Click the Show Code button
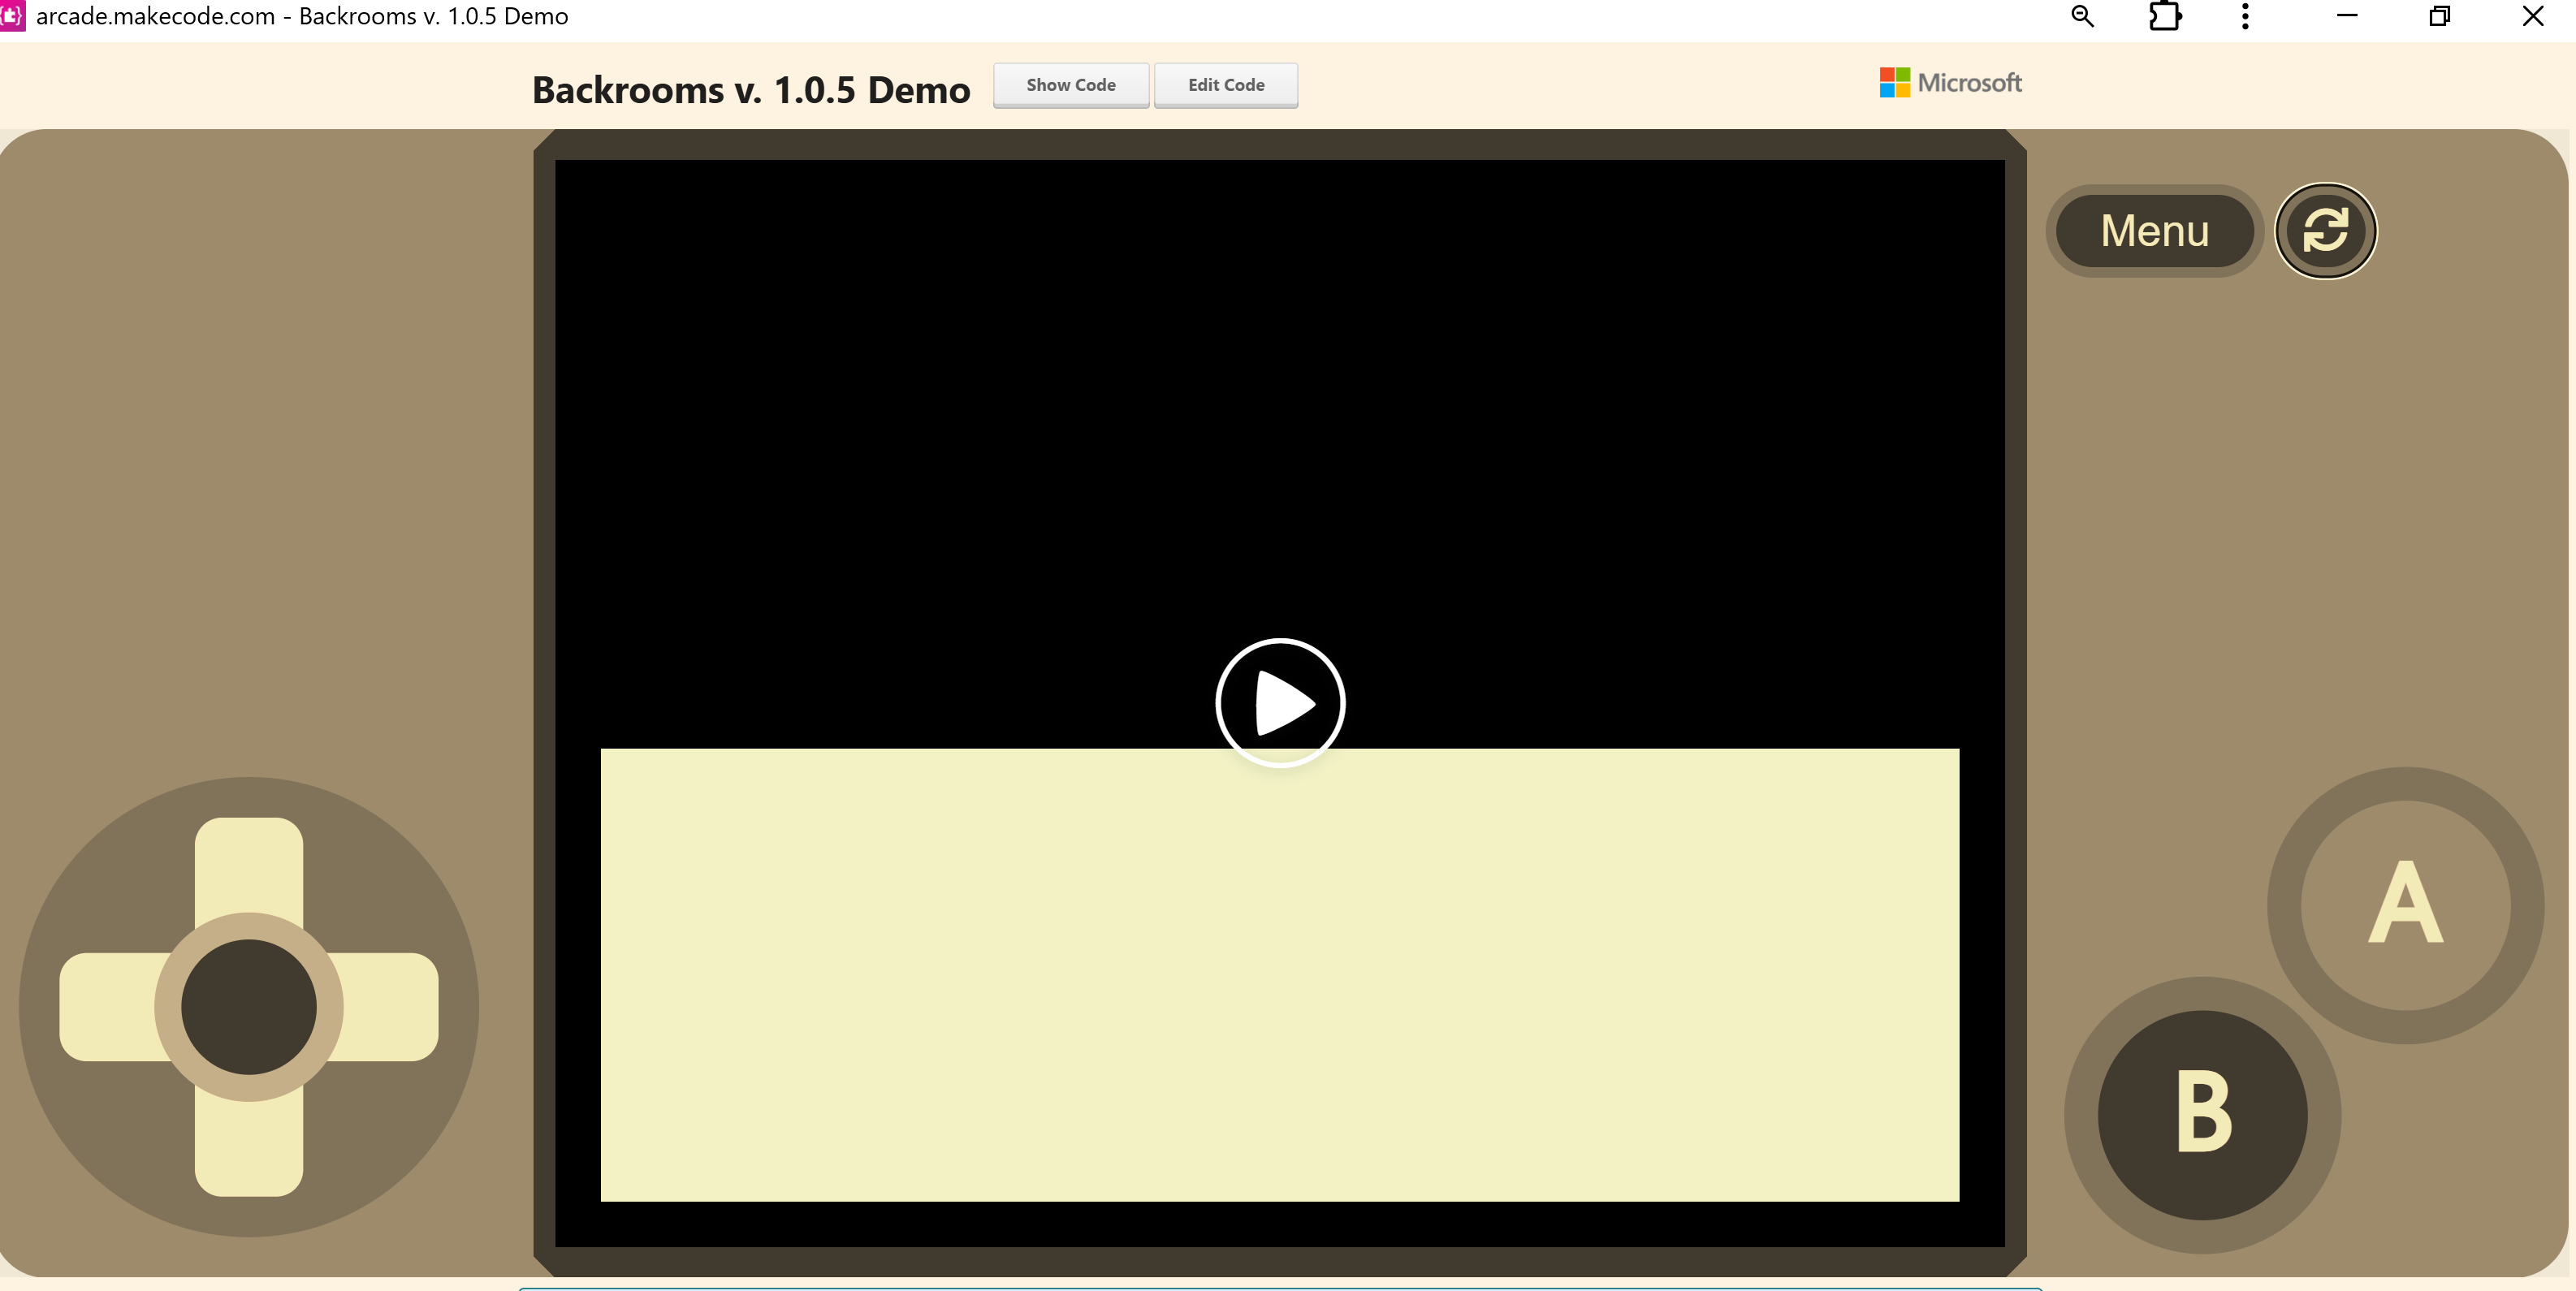The width and height of the screenshot is (2576, 1291). click(1070, 85)
